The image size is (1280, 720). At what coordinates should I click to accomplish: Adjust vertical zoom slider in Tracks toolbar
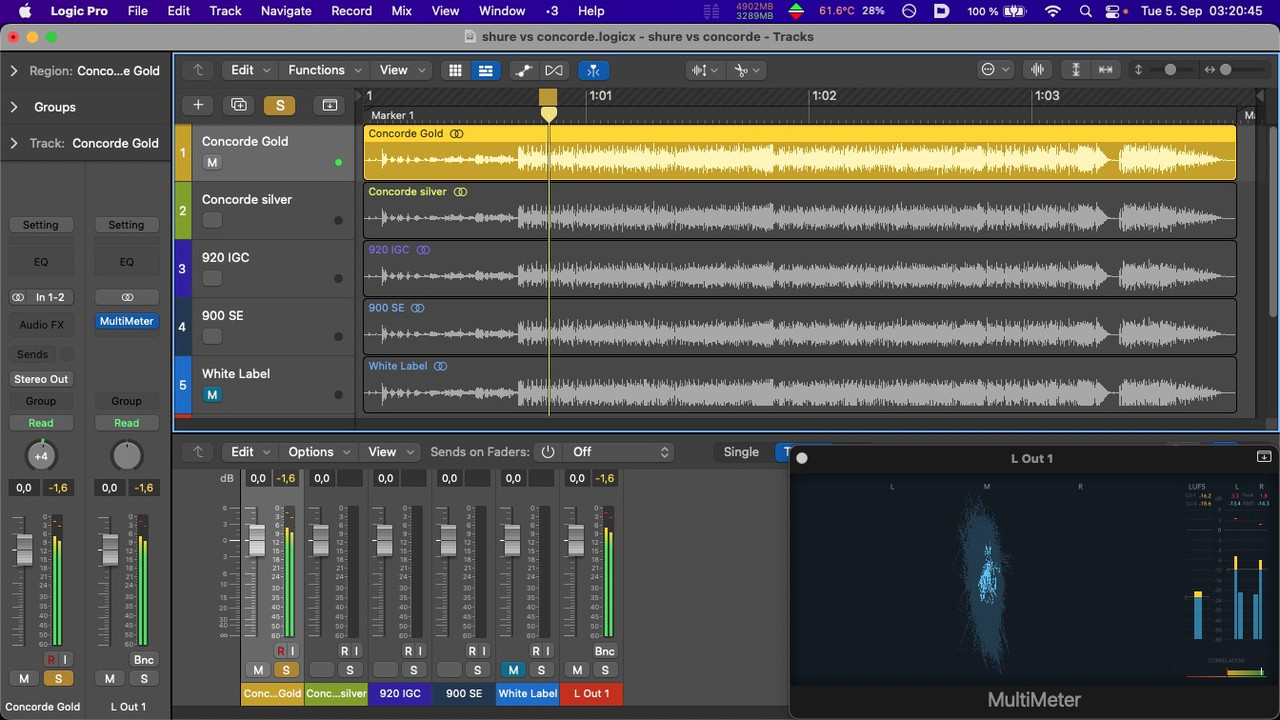(x=1171, y=70)
